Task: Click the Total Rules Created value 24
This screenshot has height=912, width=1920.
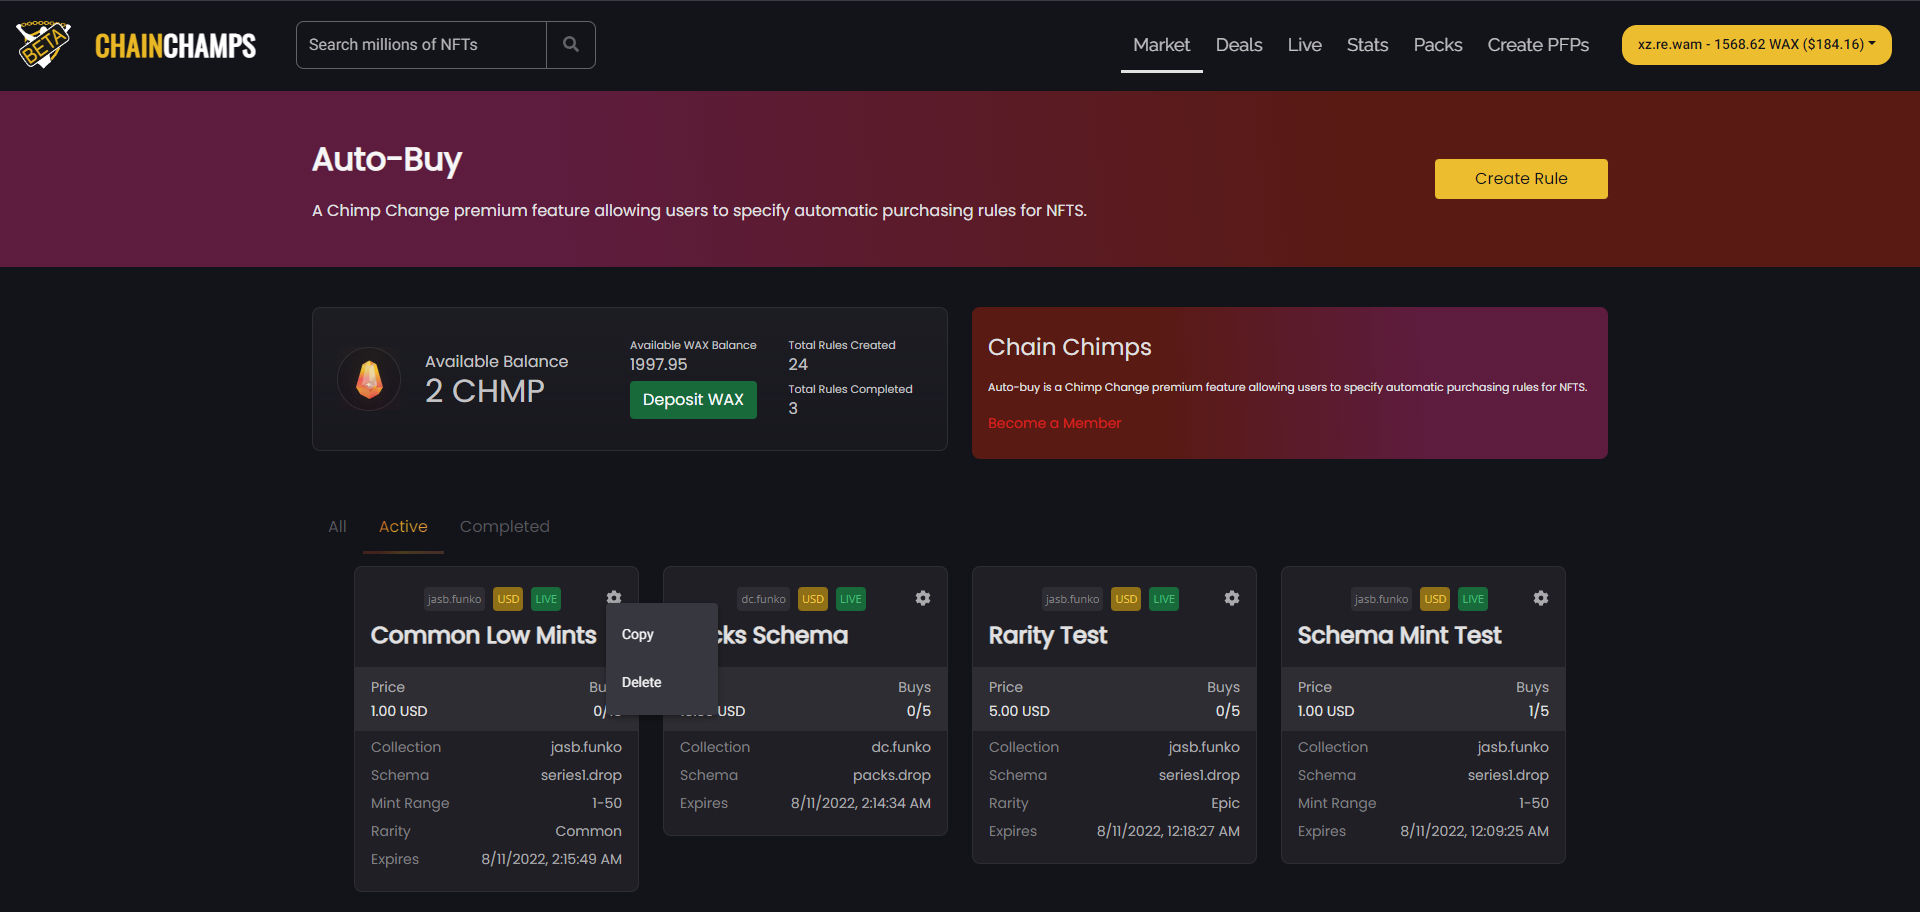Action: pyautogui.click(x=798, y=365)
